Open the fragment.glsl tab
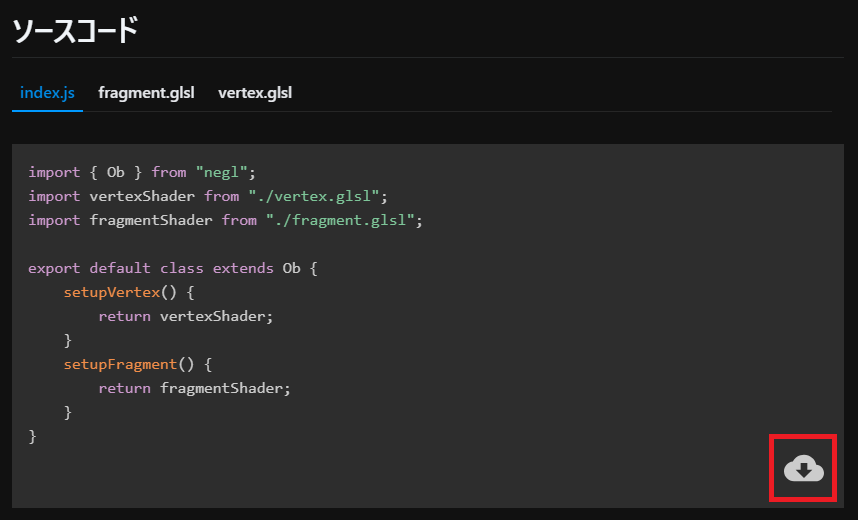Viewport: 858px width, 520px height. [x=146, y=93]
